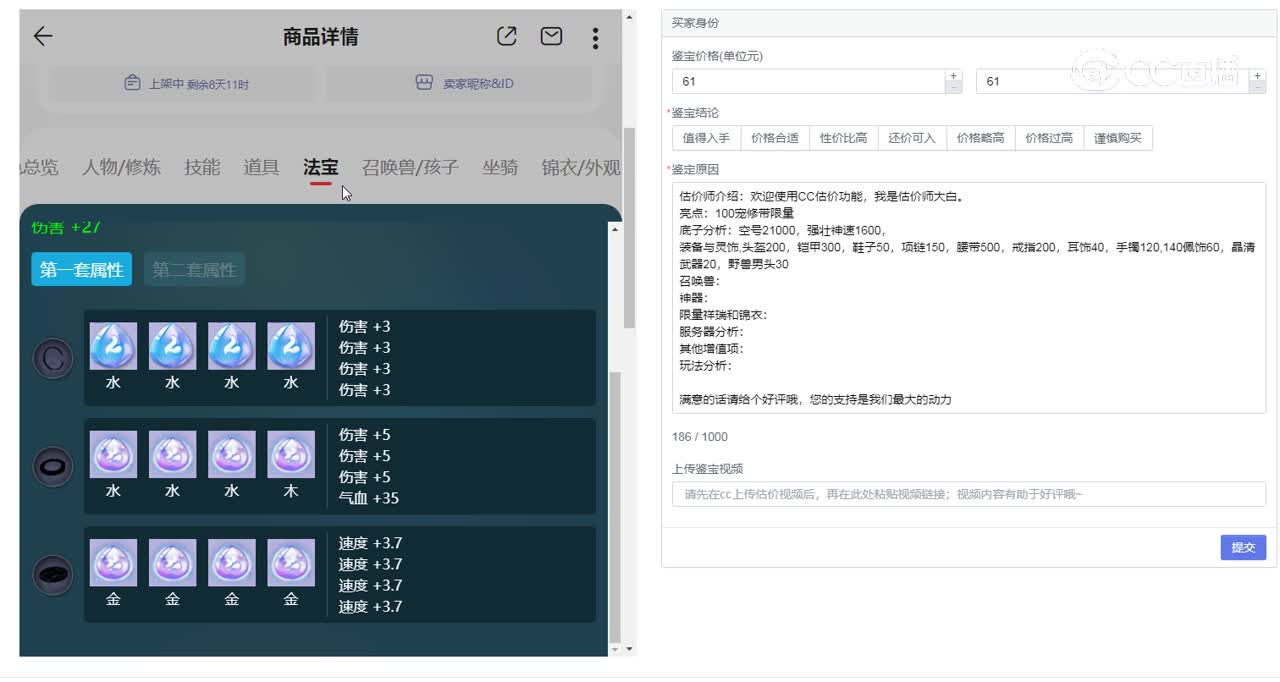Select the 价格过高 appraisal conclusion
This screenshot has width=1280, height=682.
[1047, 137]
